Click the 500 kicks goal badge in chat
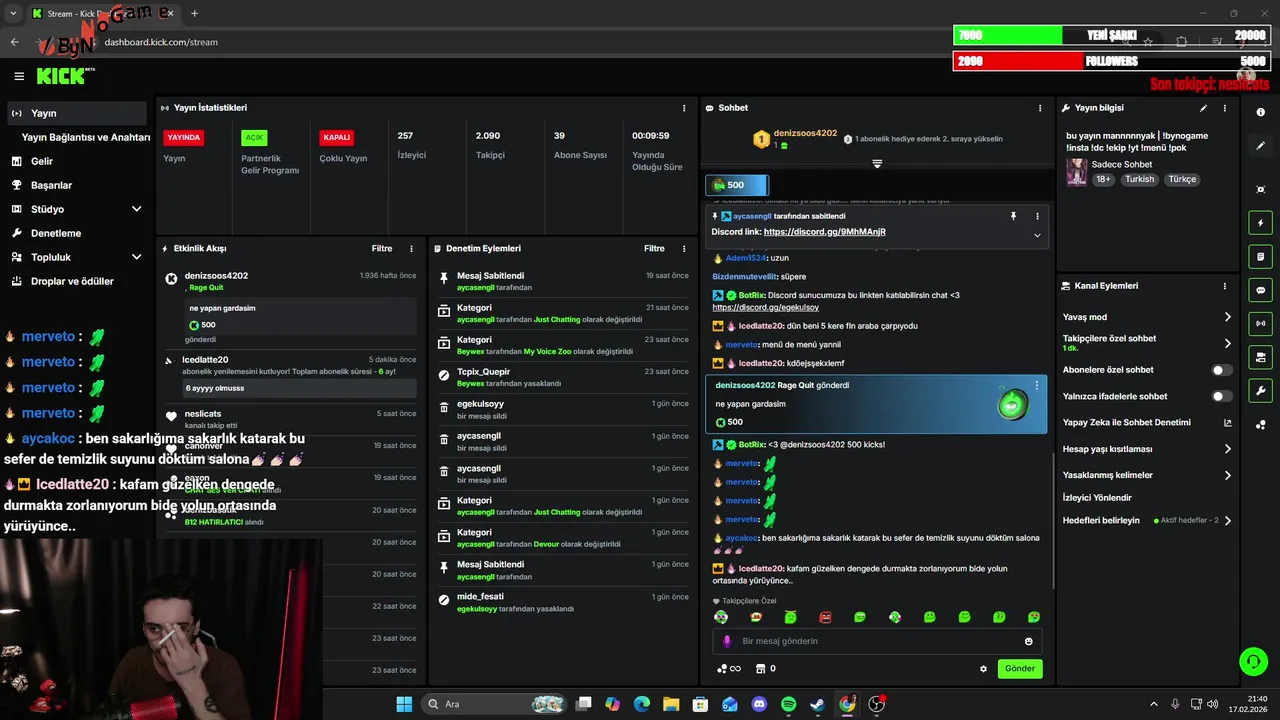 (x=737, y=185)
